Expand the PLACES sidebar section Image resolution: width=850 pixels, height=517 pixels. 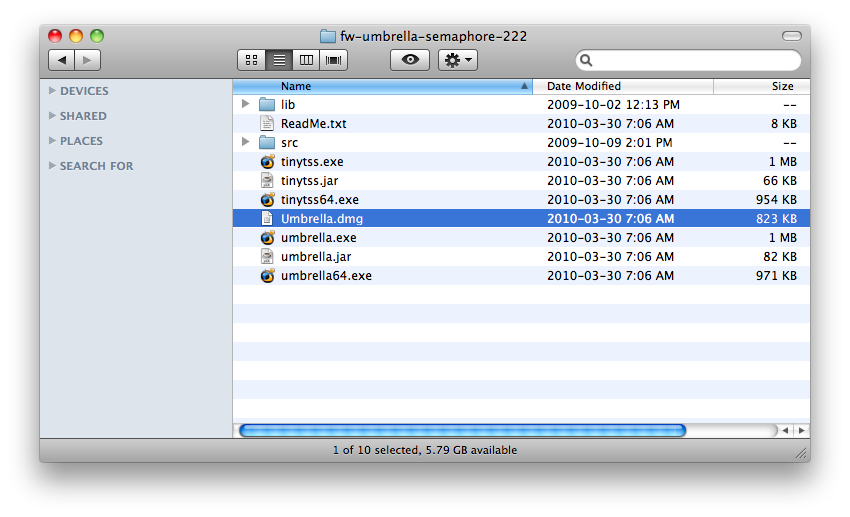click(53, 141)
